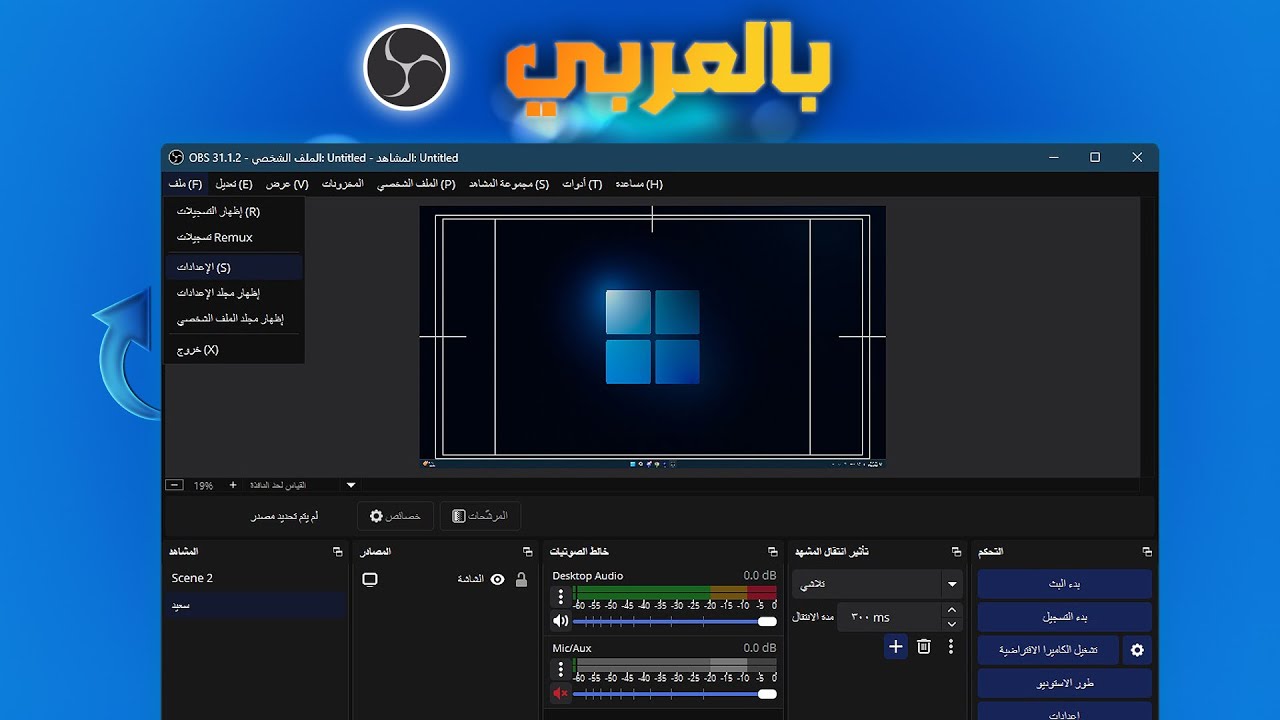
Task: Mute Desktop Audio speaker icon
Action: (x=561, y=621)
